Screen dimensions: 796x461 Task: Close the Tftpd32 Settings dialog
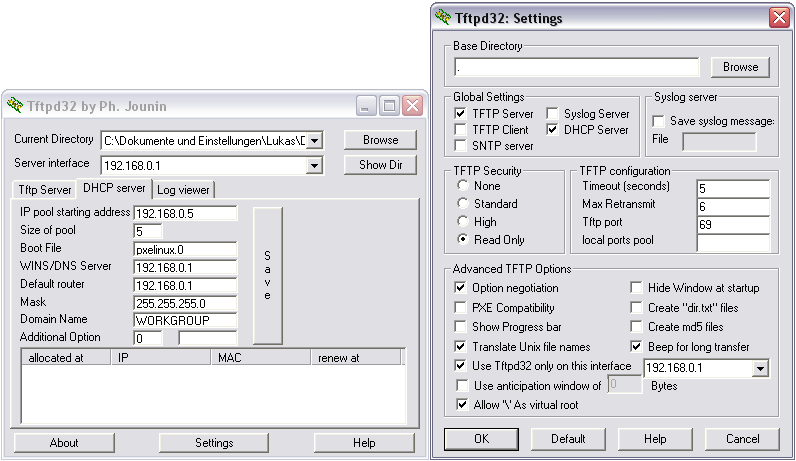click(779, 18)
